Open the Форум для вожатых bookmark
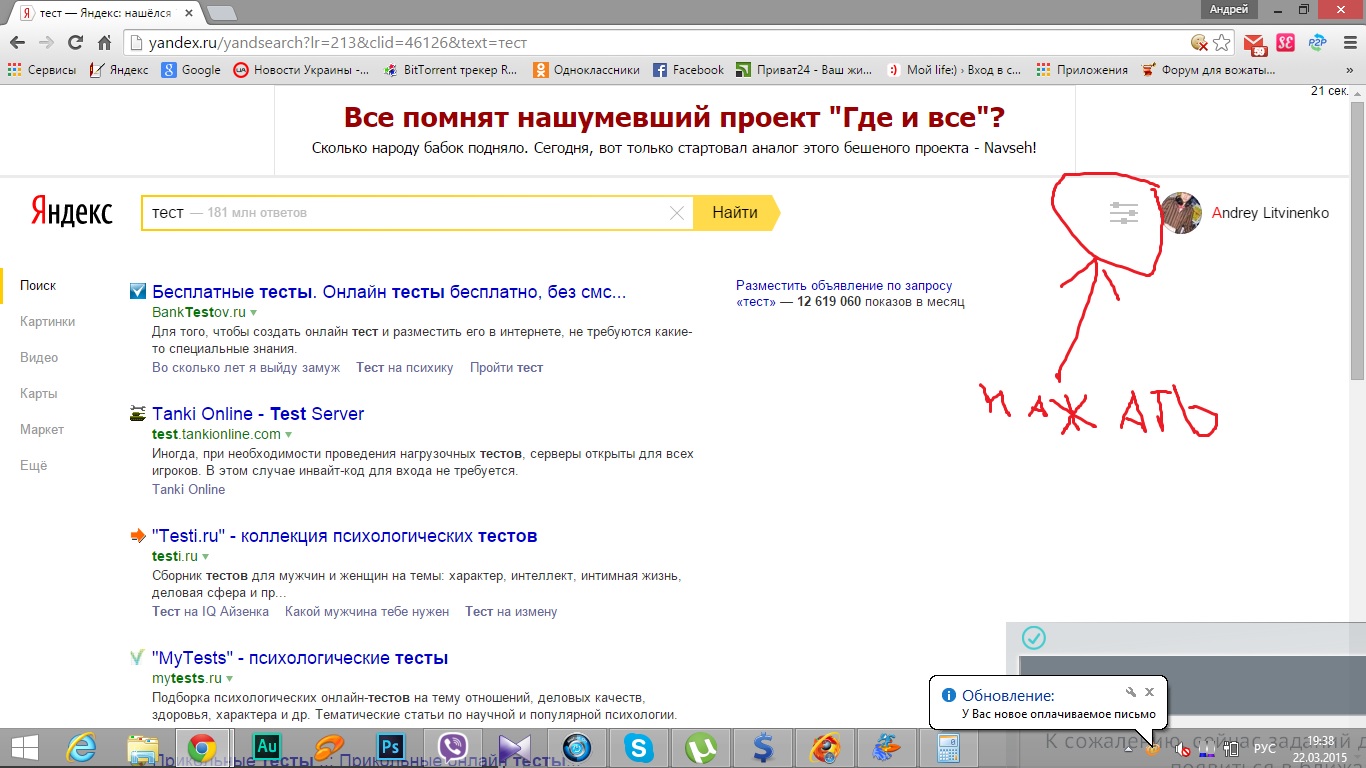This screenshot has width=1366, height=768. (x=1208, y=70)
